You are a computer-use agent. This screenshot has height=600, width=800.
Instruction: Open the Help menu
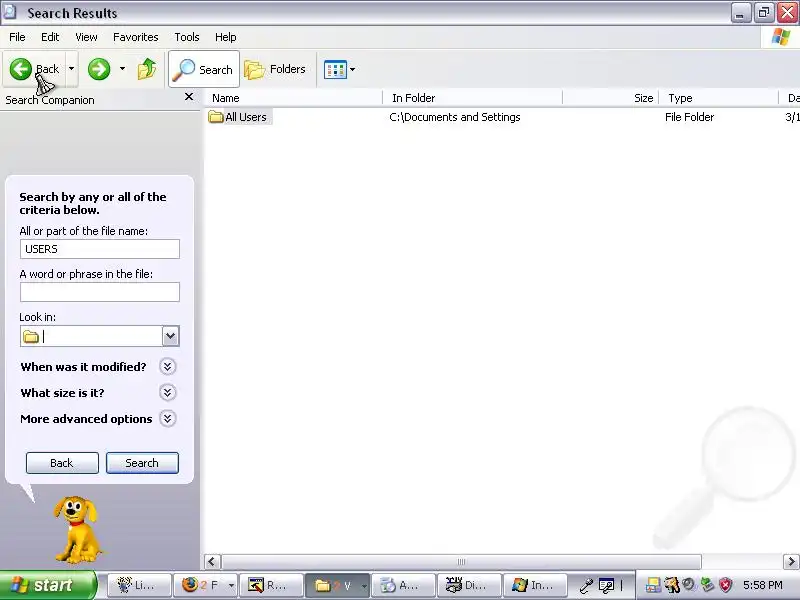pyautogui.click(x=226, y=37)
